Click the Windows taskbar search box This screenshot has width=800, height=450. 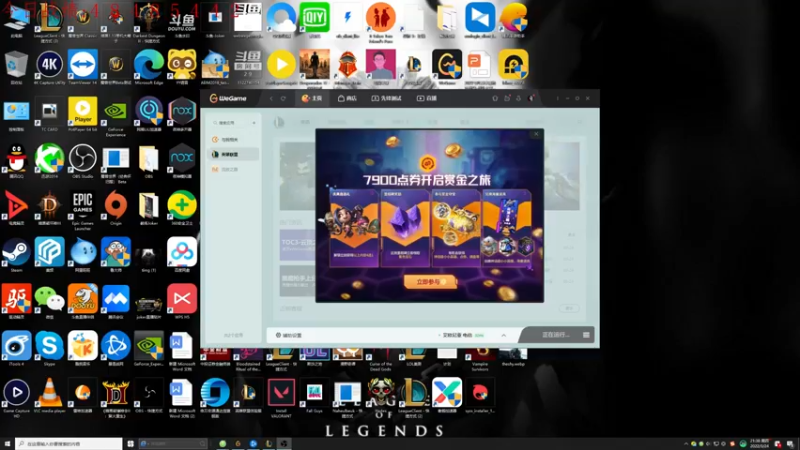tap(69, 444)
